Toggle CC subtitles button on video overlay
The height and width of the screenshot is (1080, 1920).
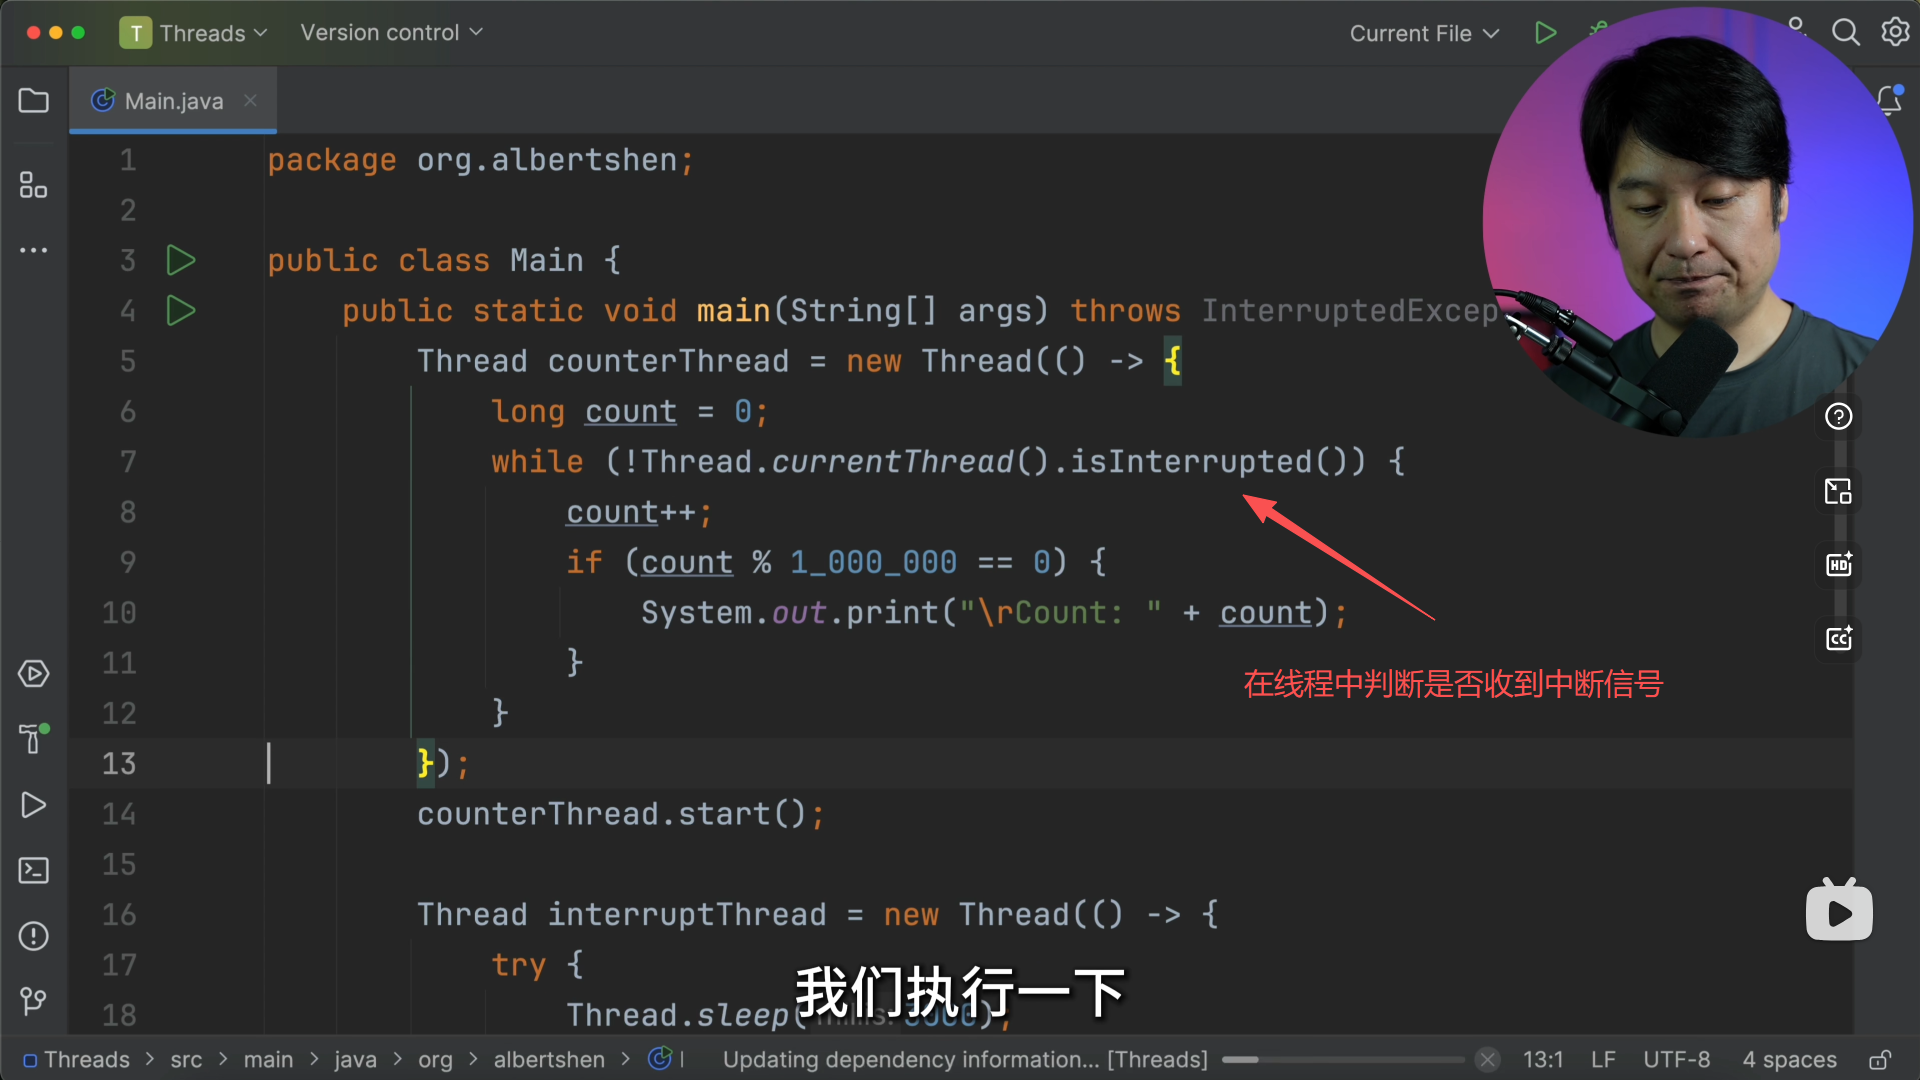1838,639
